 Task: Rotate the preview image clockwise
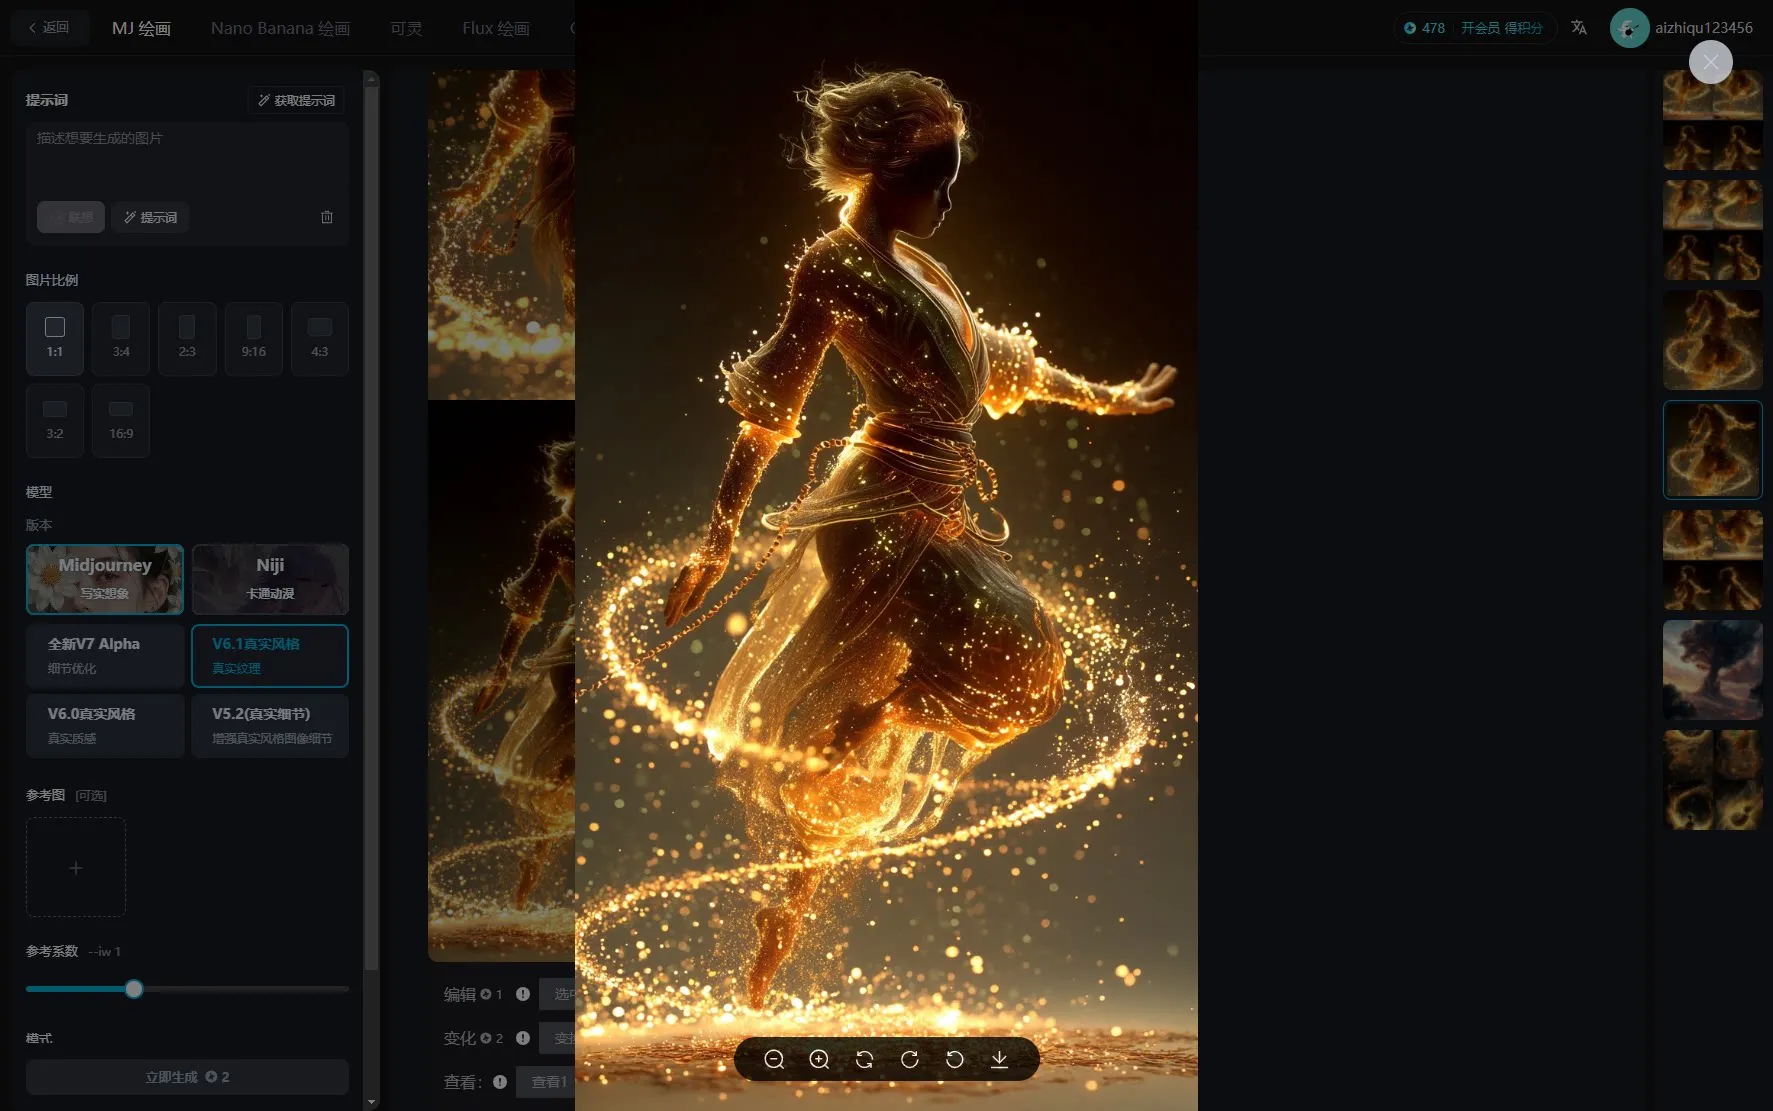click(909, 1059)
